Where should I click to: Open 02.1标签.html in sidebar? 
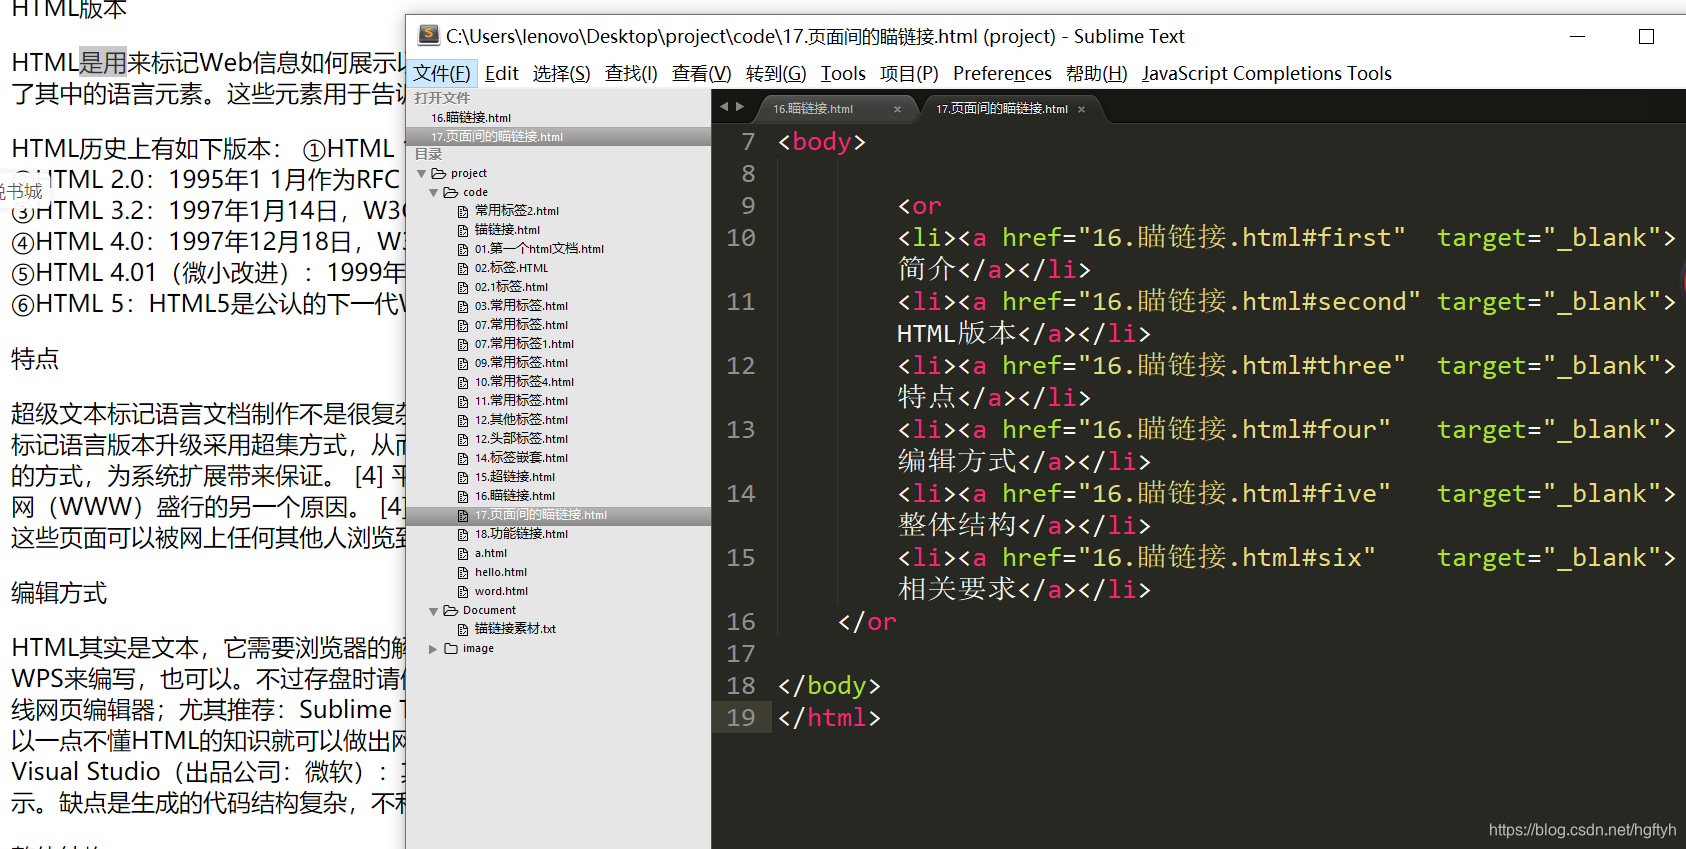511,287
